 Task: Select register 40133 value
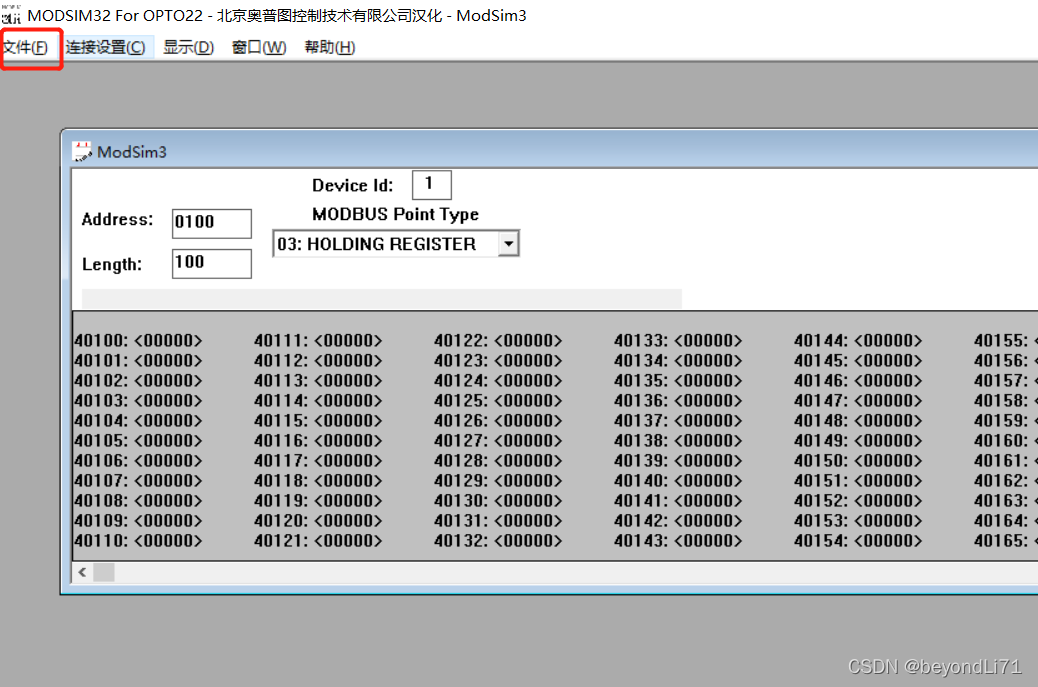[x=708, y=340]
